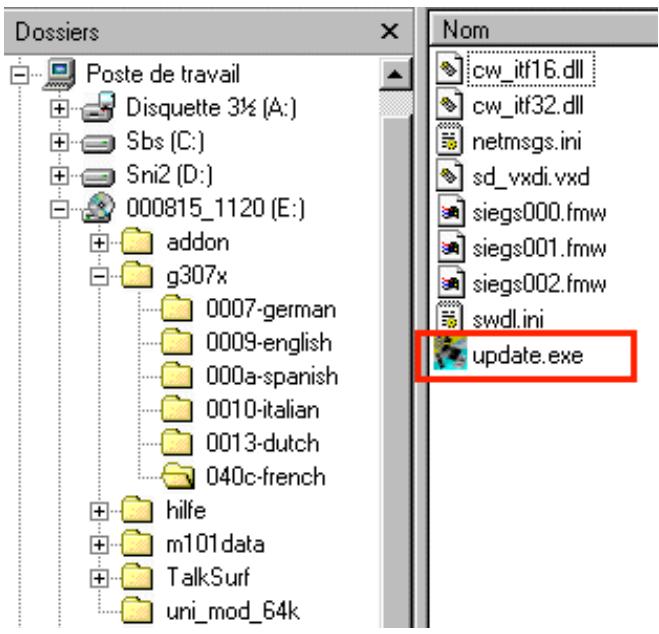
Task: Click the folder tree scroll up arrow
Action: tap(395, 75)
